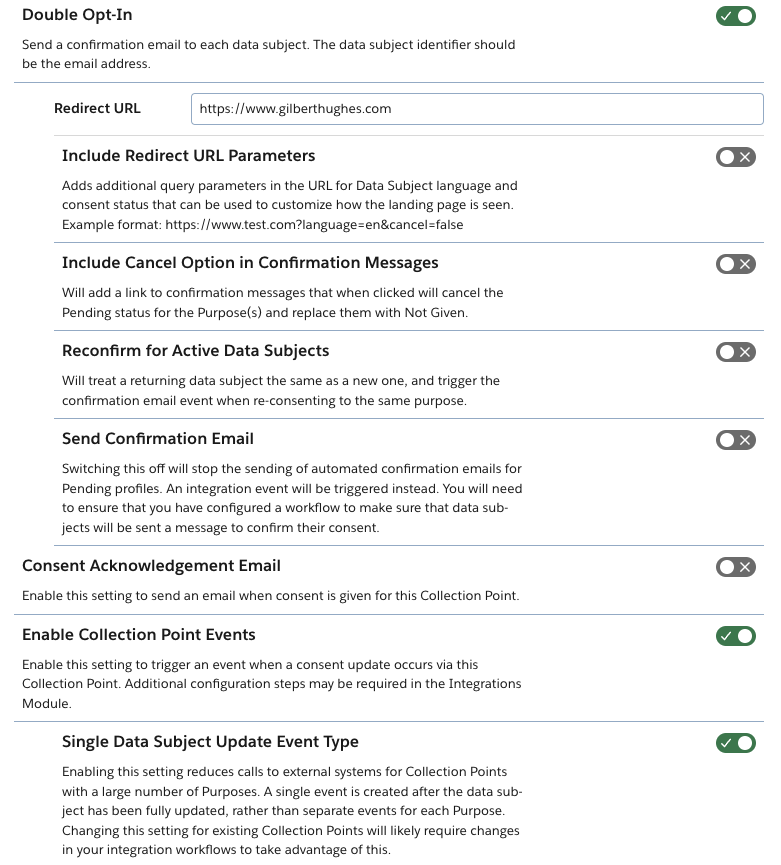This screenshot has width=781, height=865.
Task: Click the "Double Opt-In" heading text
Action: click(x=77, y=15)
